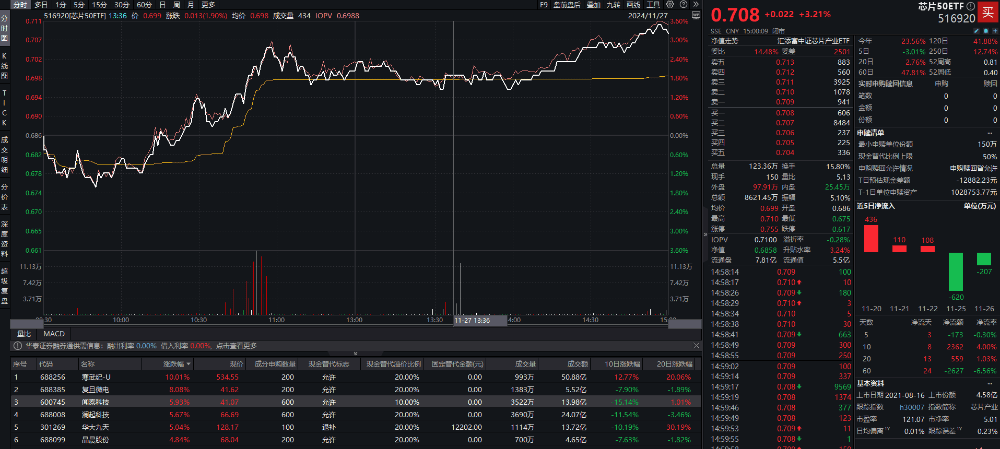Select the 60分 minute chart tab
Image resolution: width=1000 pixels, height=449 pixels.
144,4
